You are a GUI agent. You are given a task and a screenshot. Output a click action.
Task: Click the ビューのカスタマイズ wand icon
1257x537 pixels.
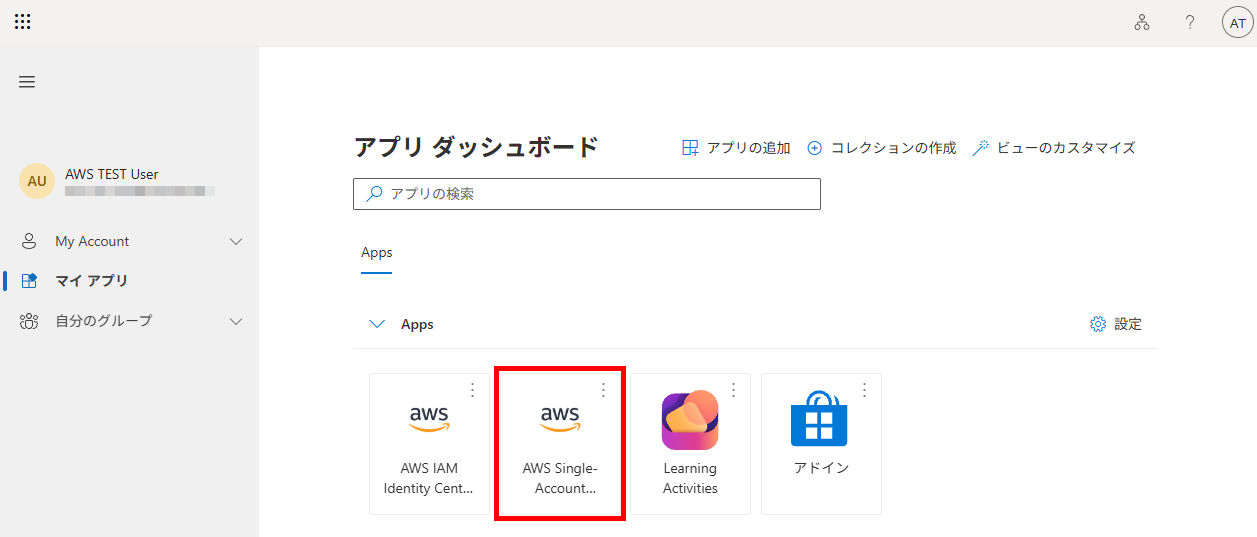pyautogui.click(x=981, y=148)
